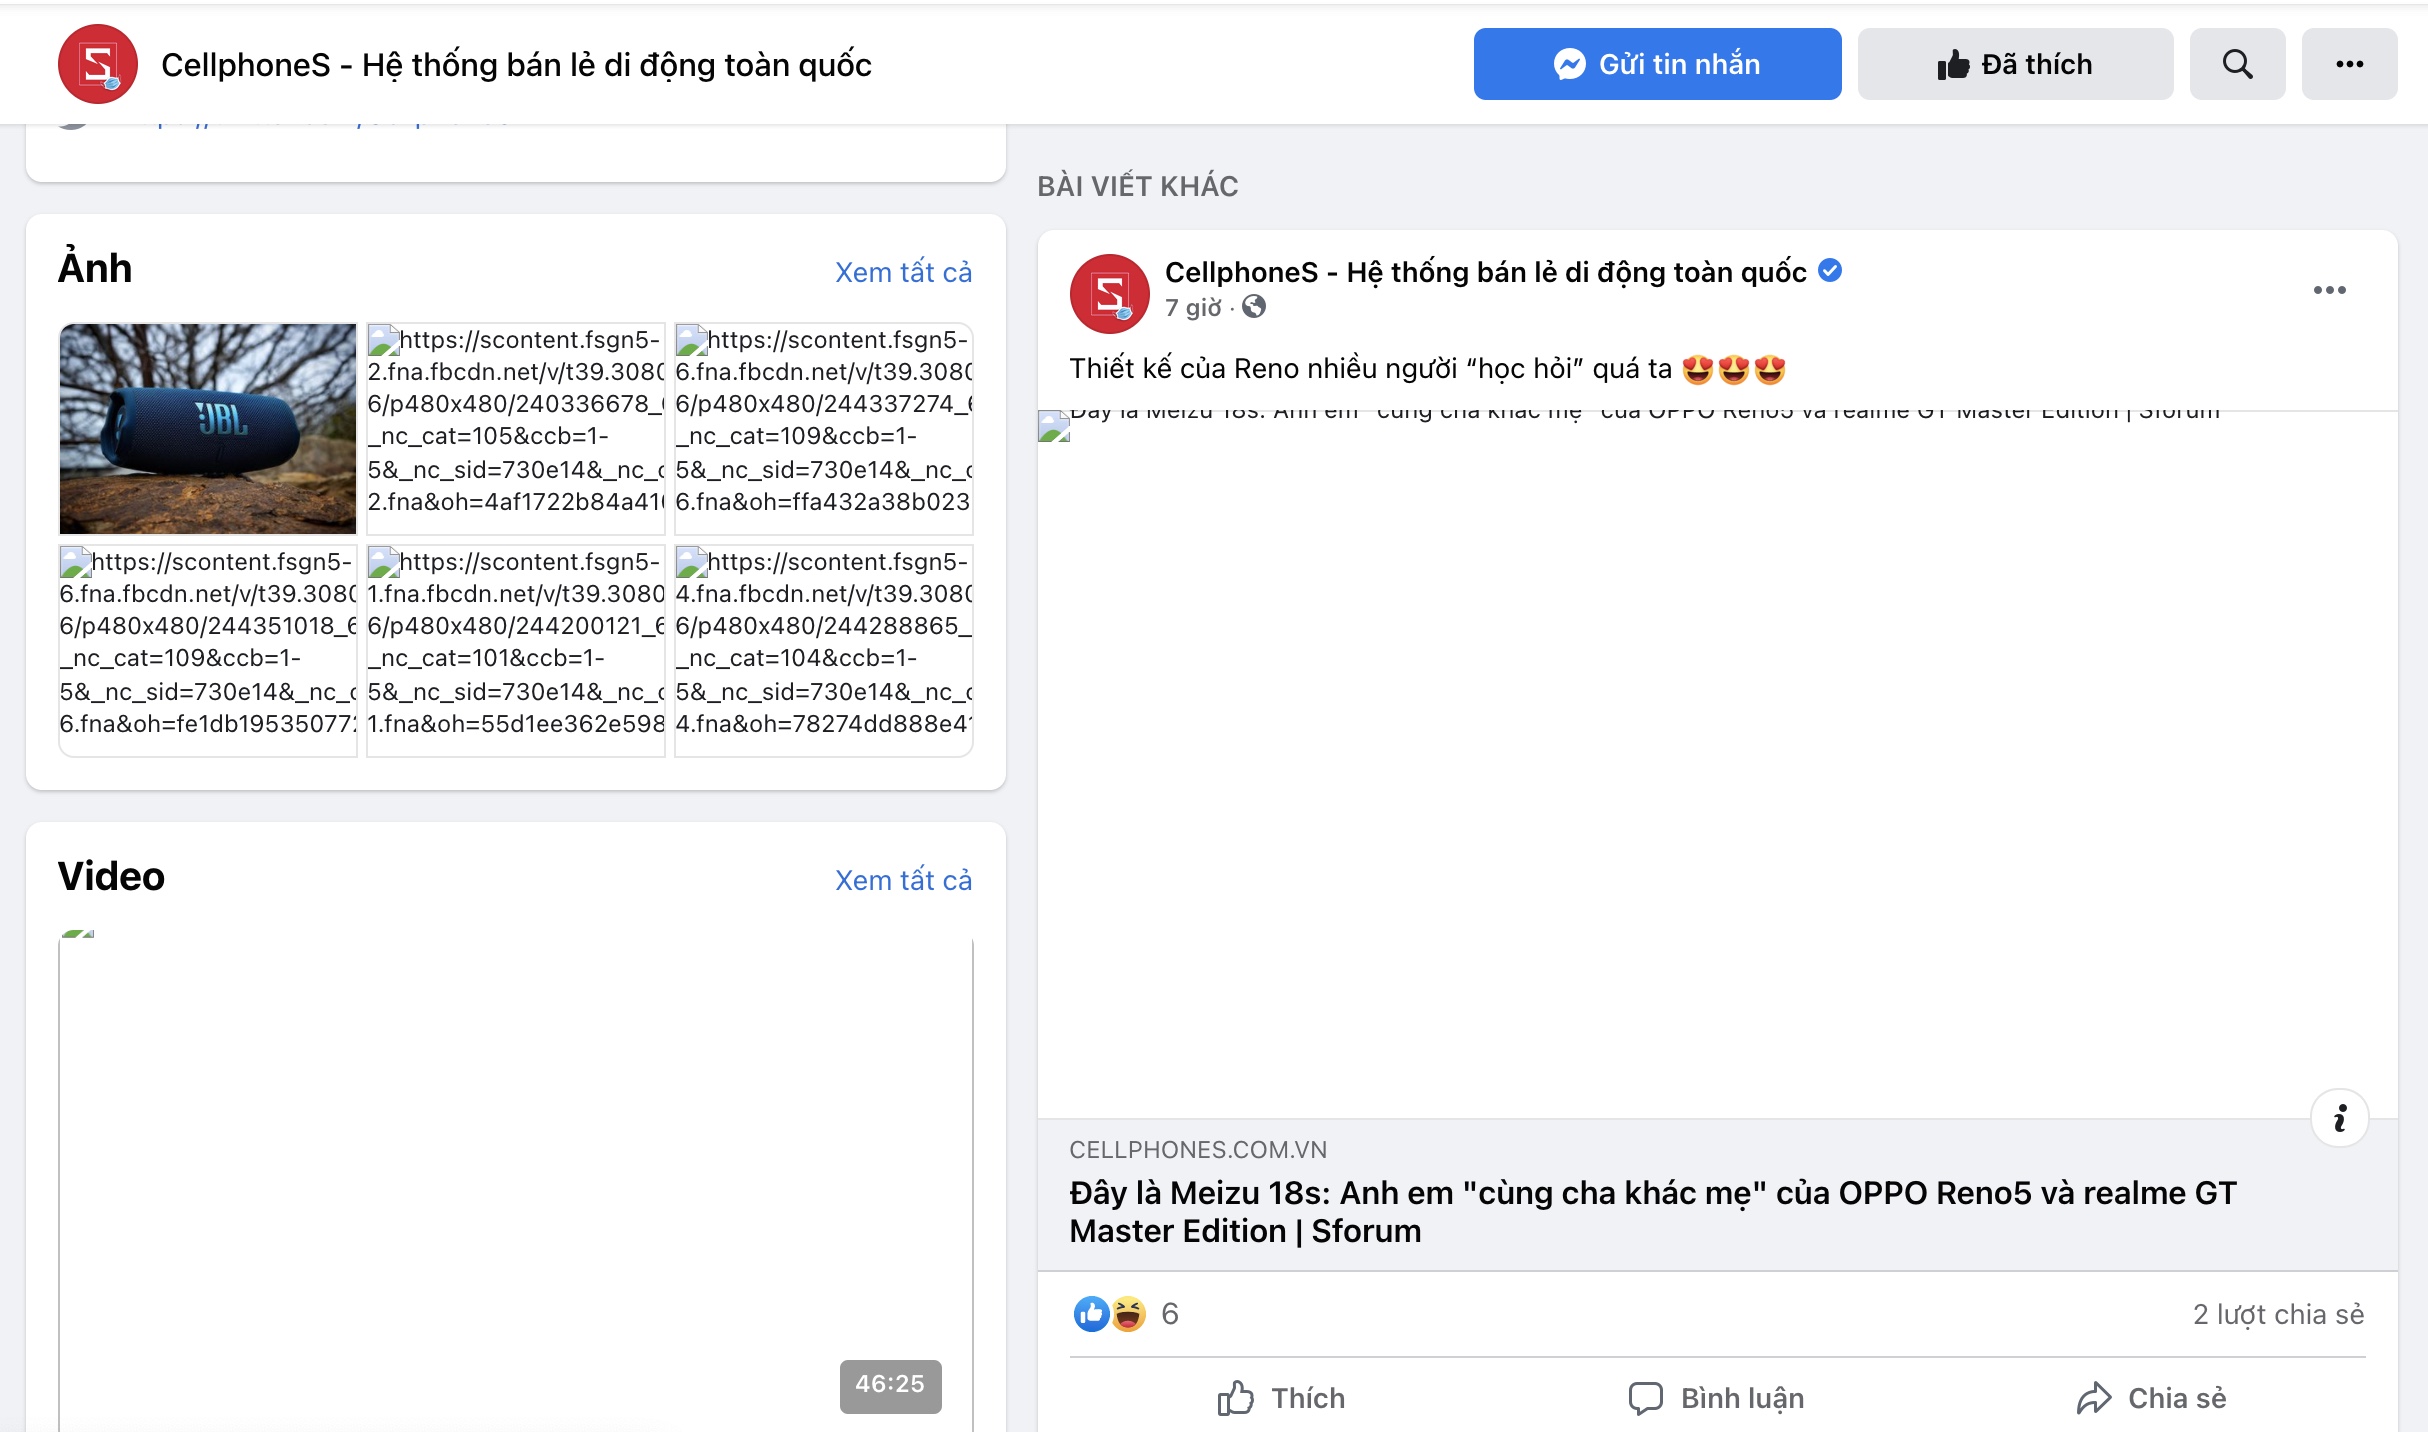2428x1432 pixels.
Task: Open the search magnifier in the page header
Action: point(2237,64)
